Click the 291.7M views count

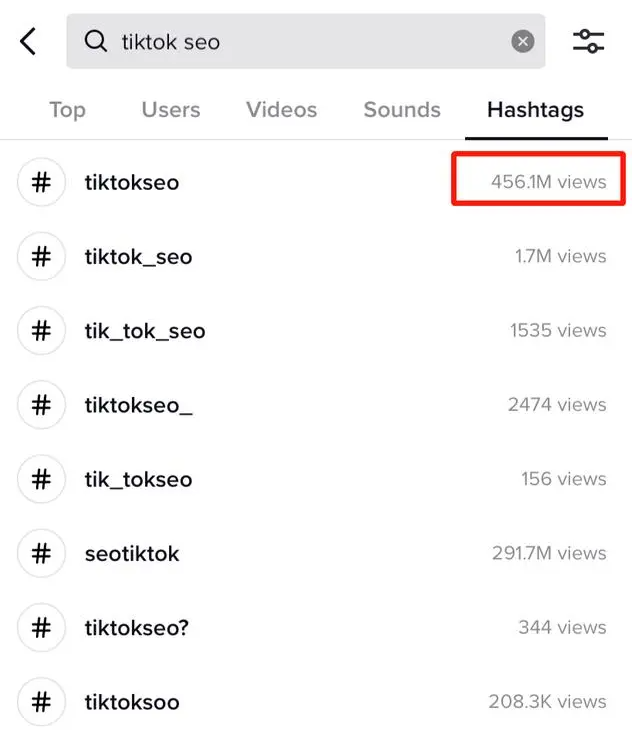pos(548,553)
